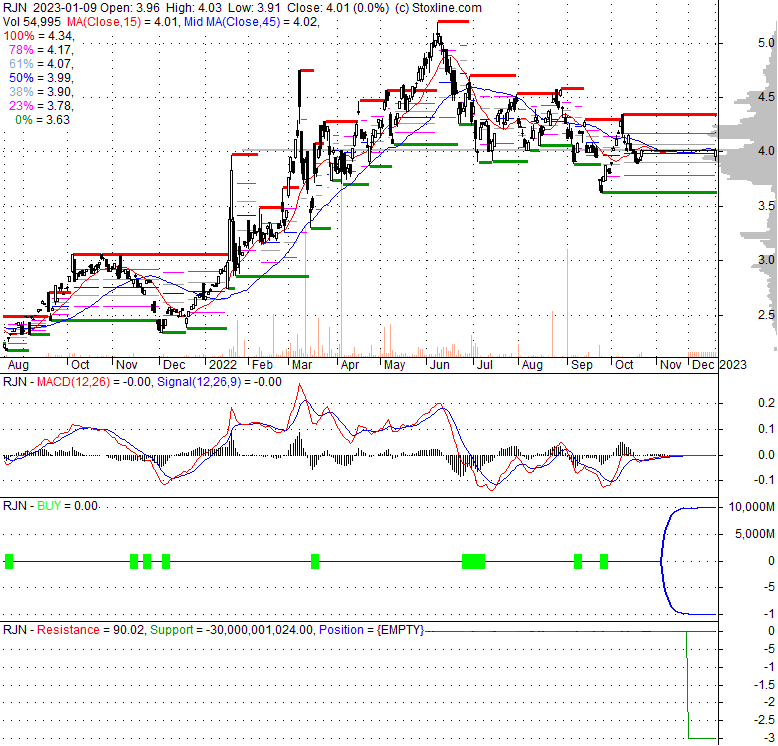This screenshot has width=778, height=746.
Task: Click the '2.5' price axis label
Action: 766,315
